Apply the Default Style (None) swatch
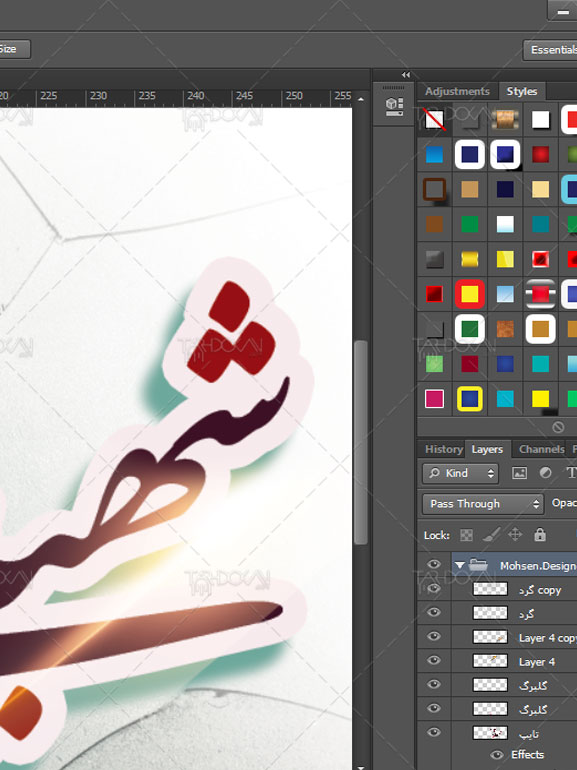This screenshot has height=770, width=577. click(435, 119)
